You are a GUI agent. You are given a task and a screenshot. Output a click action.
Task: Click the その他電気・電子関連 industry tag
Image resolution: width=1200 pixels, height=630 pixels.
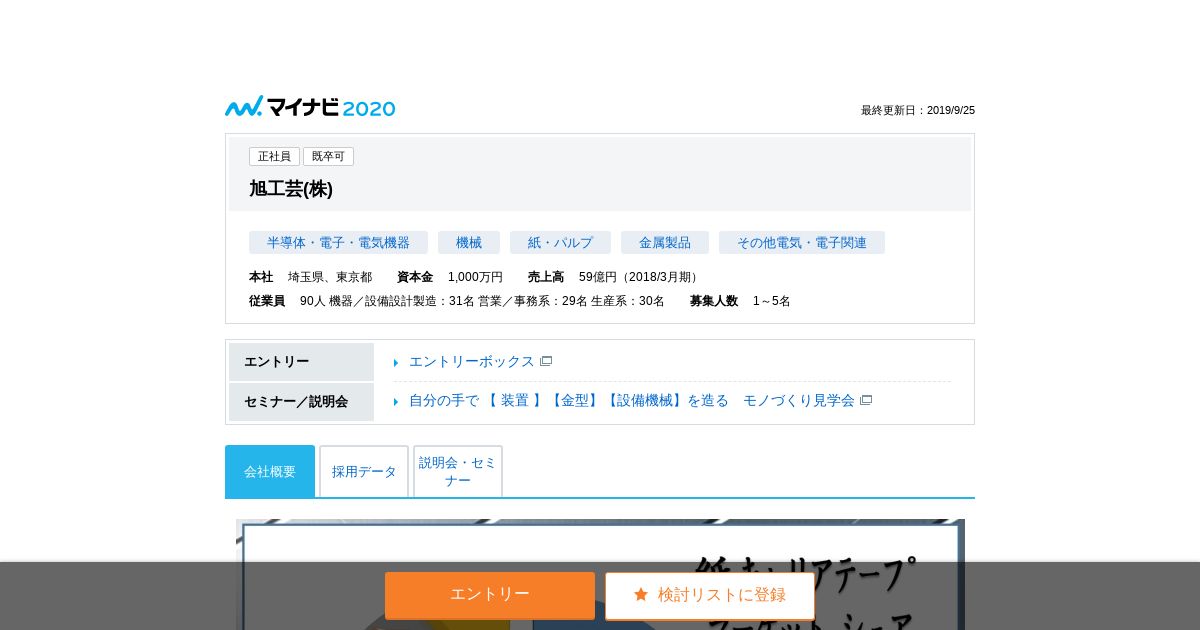click(x=802, y=242)
